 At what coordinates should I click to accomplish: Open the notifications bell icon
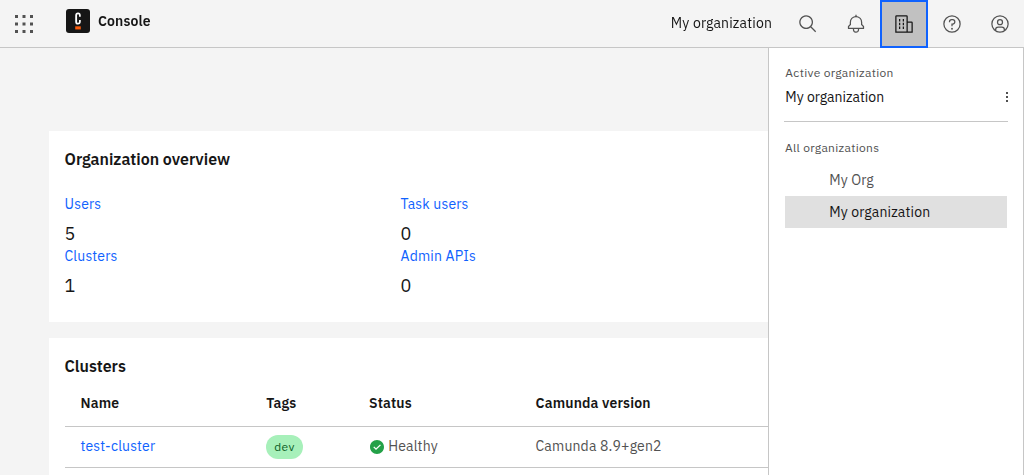pyautogui.click(x=856, y=24)
